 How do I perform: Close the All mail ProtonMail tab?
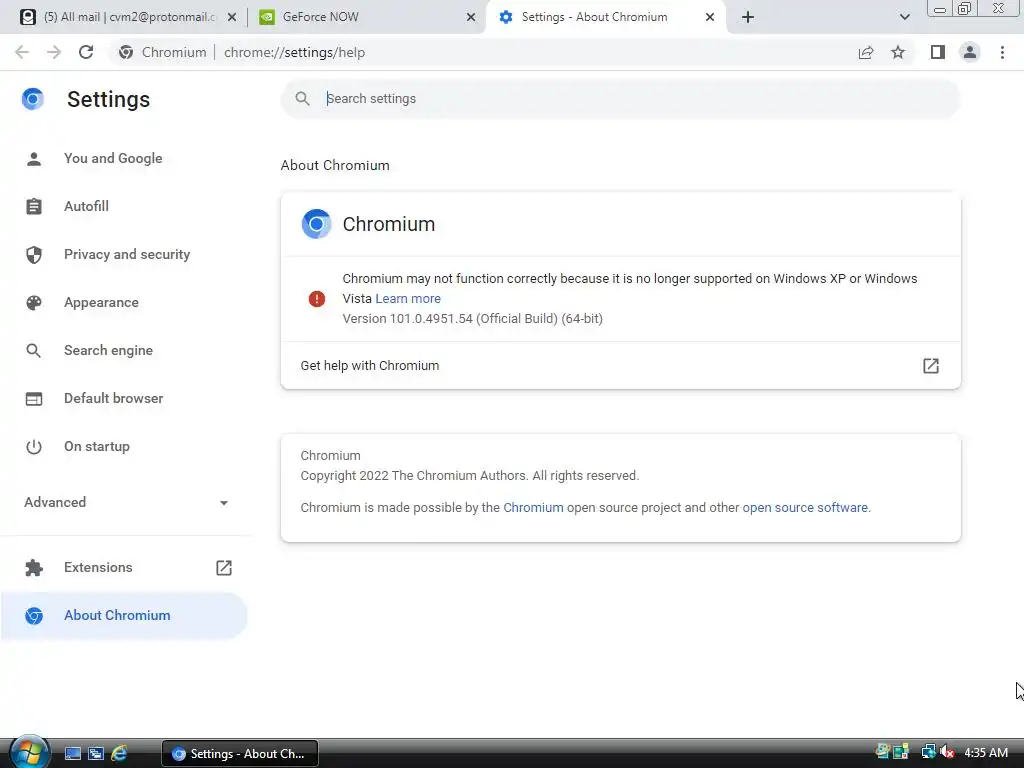[232, 17]
